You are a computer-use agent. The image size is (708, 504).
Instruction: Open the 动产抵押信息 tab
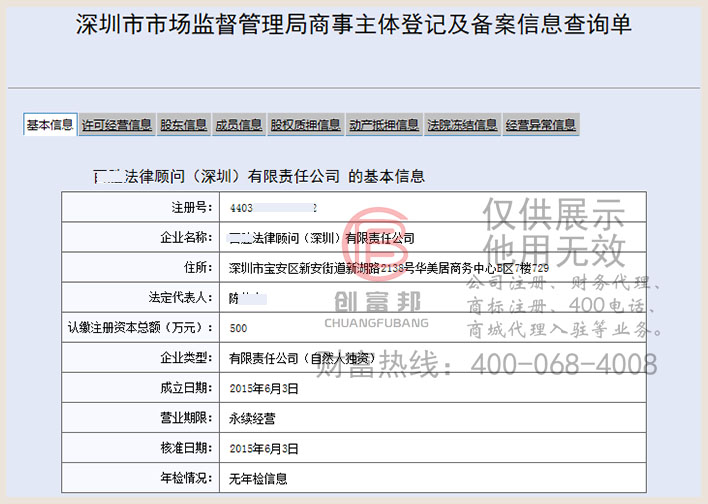point(384,125)
